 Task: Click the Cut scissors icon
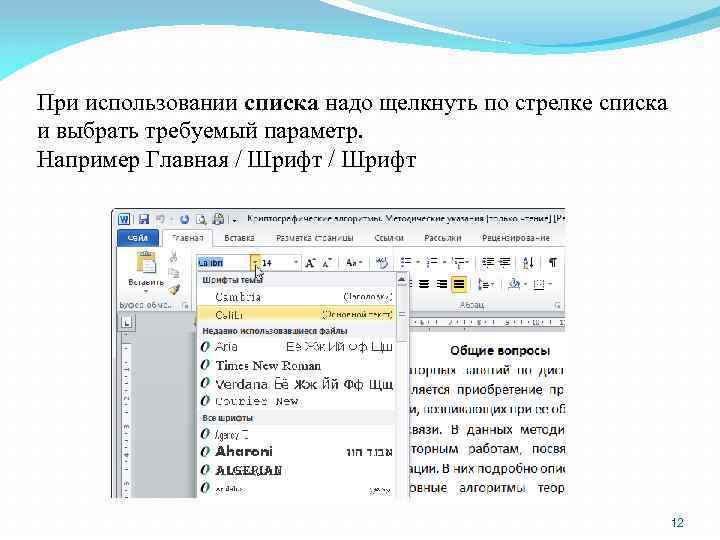tap(174, 256)
